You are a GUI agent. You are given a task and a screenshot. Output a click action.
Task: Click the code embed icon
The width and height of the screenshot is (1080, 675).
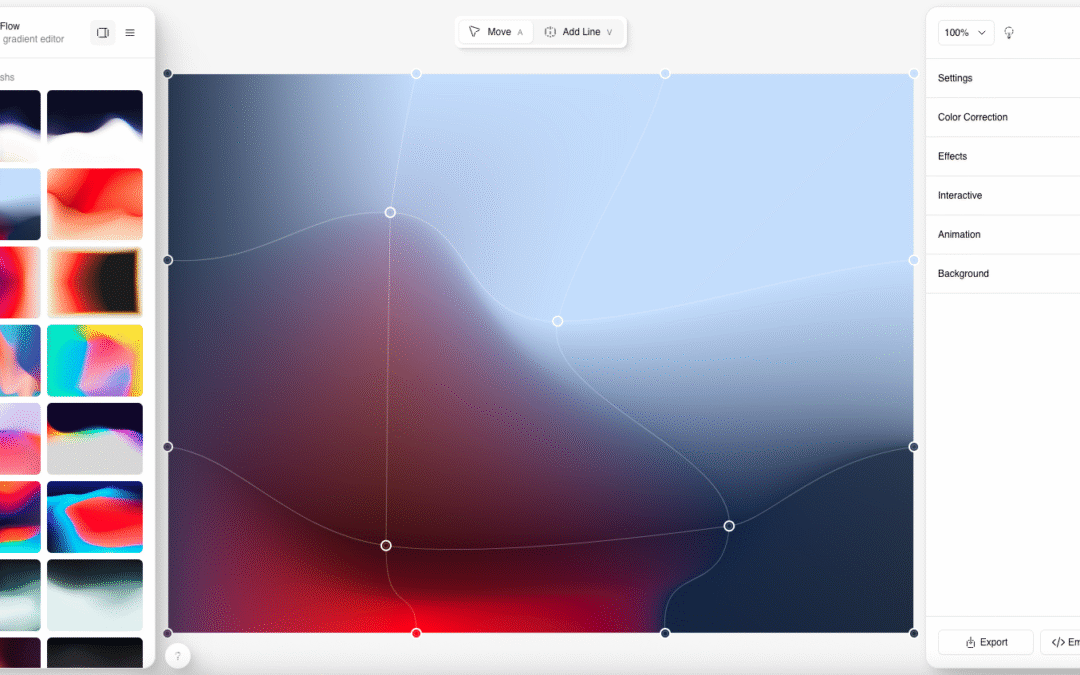pos(1058,642)
